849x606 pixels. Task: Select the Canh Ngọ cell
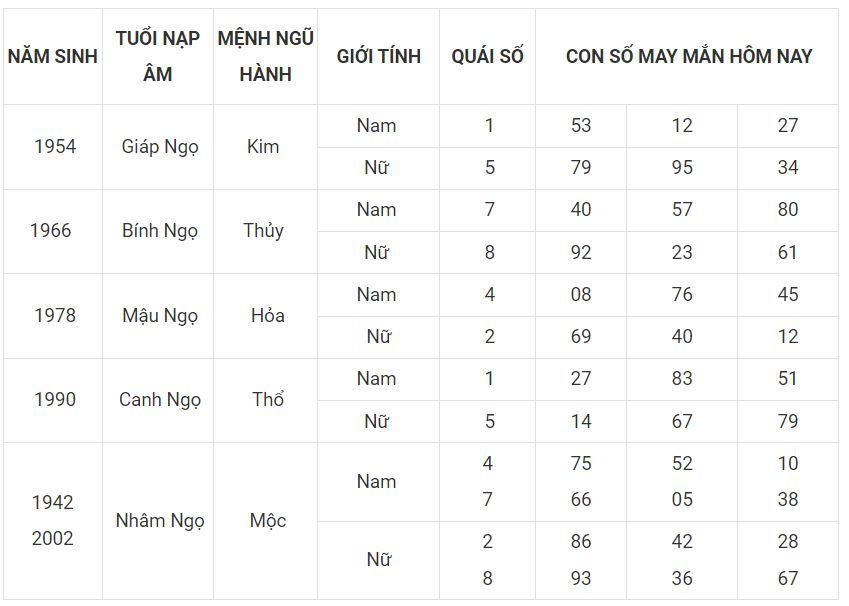(x=160, y=399)
